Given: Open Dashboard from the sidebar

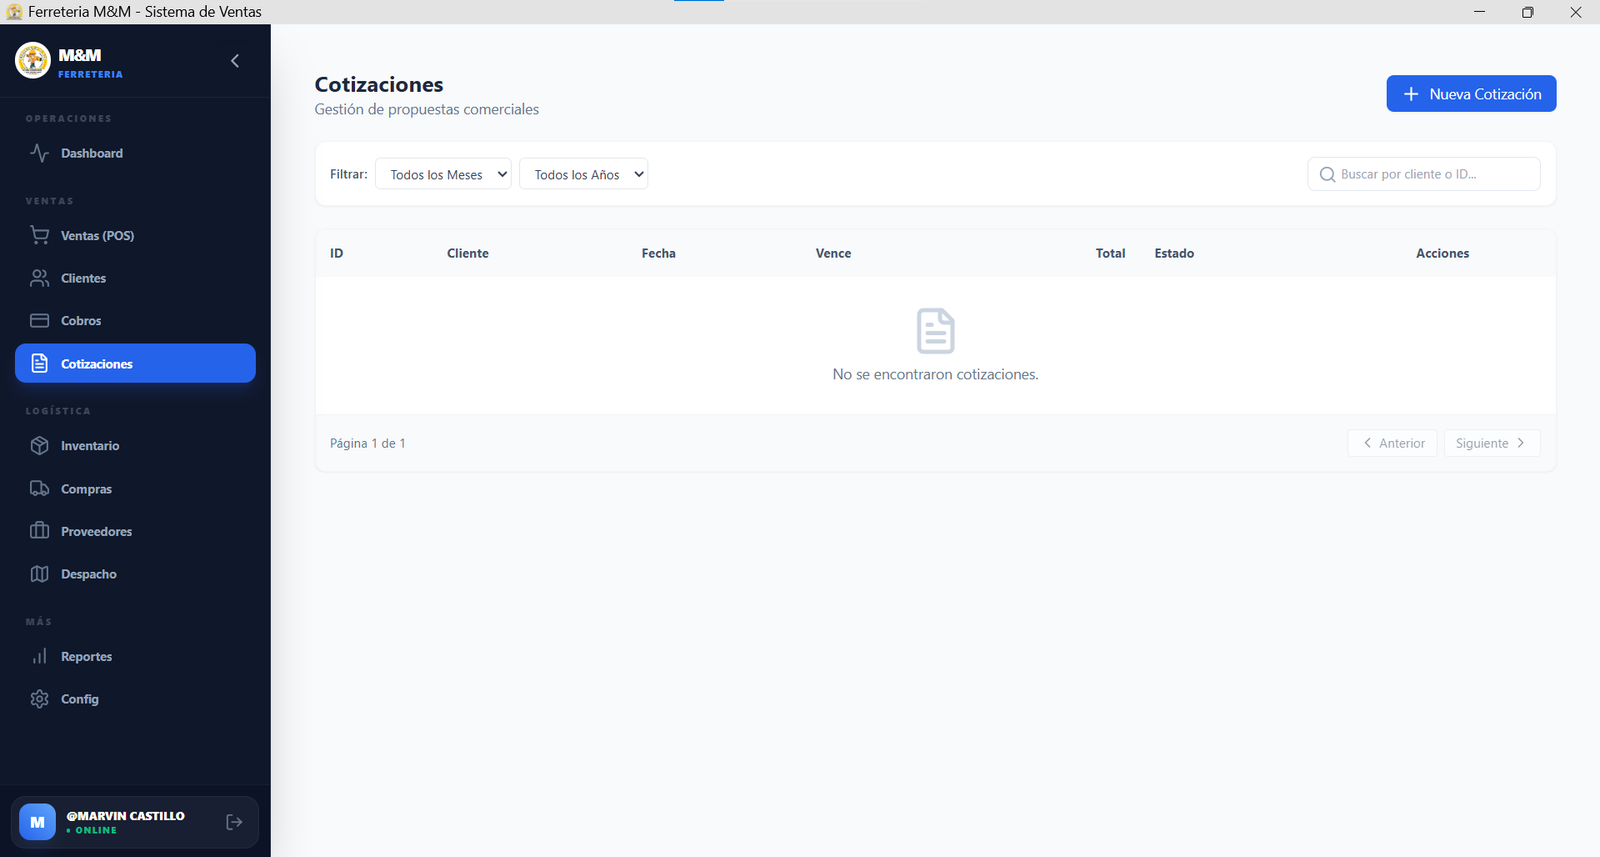Looking at the screenshot, I should tap(135, 153).
